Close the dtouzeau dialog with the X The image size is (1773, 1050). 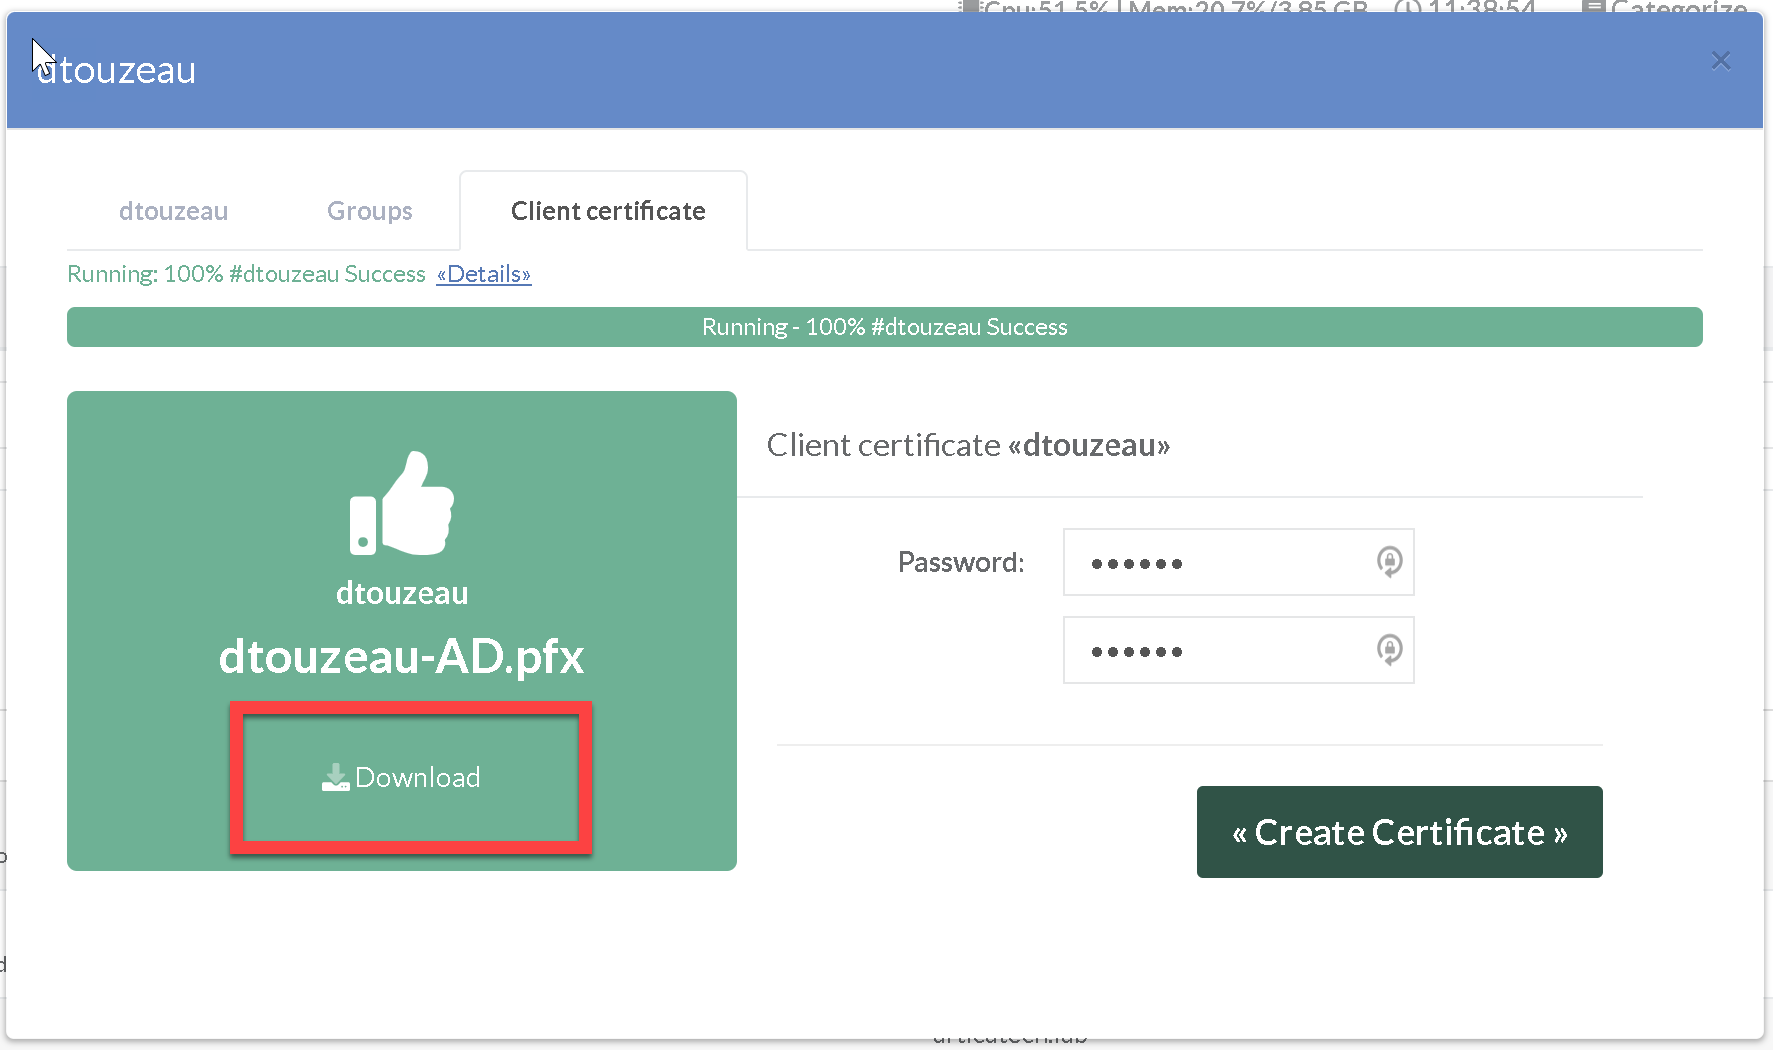[1720, 61]
